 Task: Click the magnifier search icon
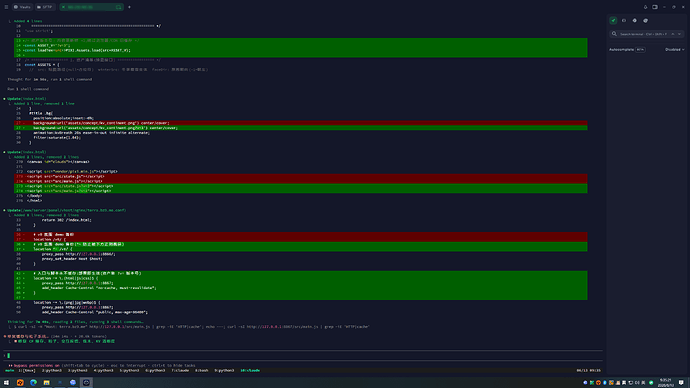click(x=614, y=34)
